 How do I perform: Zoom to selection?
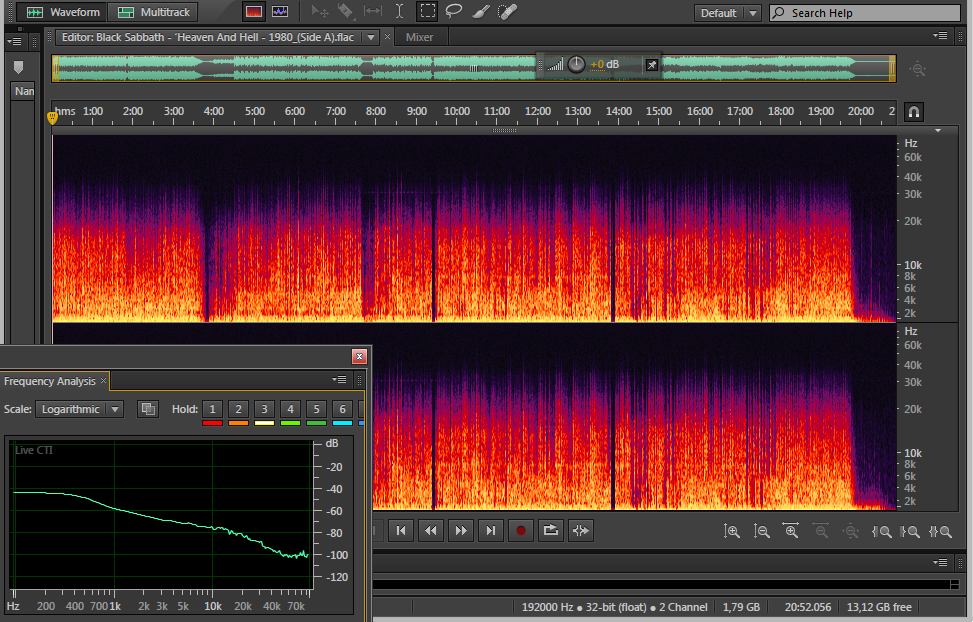[x=940, y=531]
